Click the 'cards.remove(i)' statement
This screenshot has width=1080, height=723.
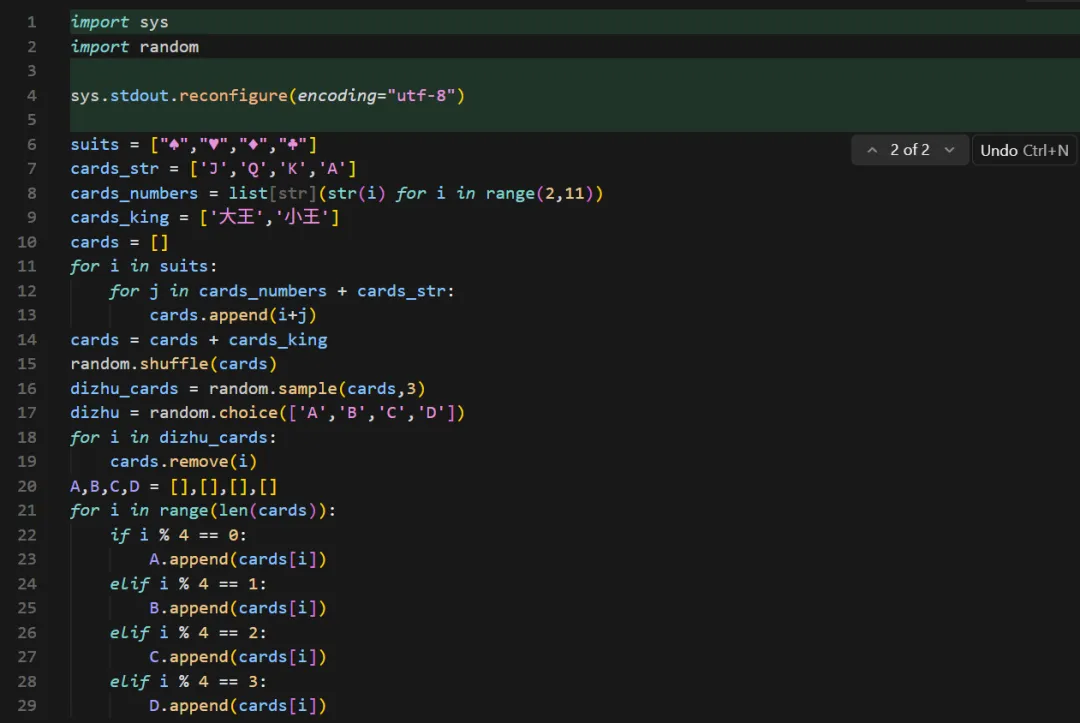(183, 462)
